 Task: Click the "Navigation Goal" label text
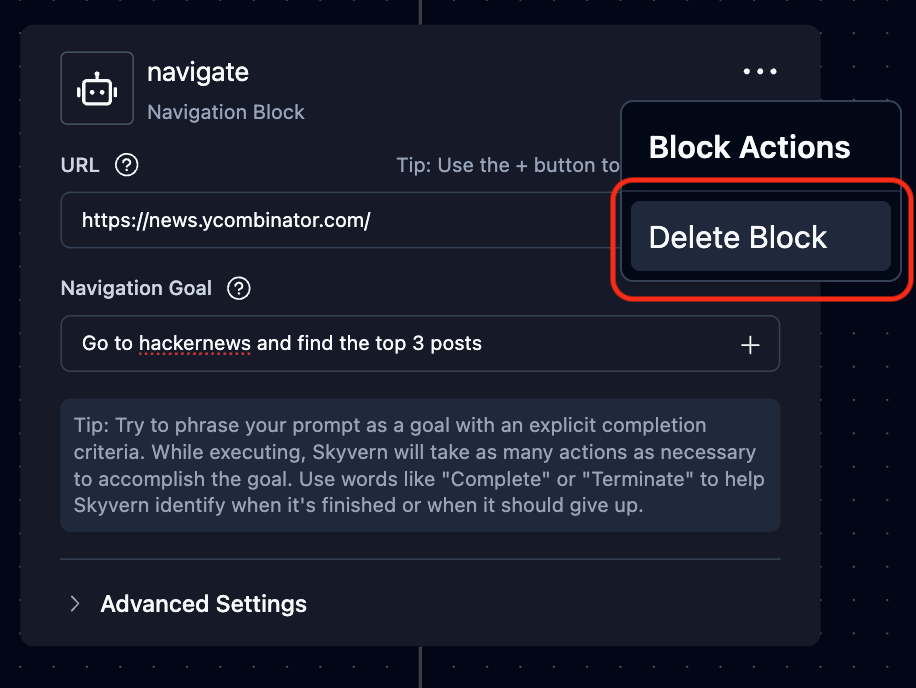coord(136,289)
